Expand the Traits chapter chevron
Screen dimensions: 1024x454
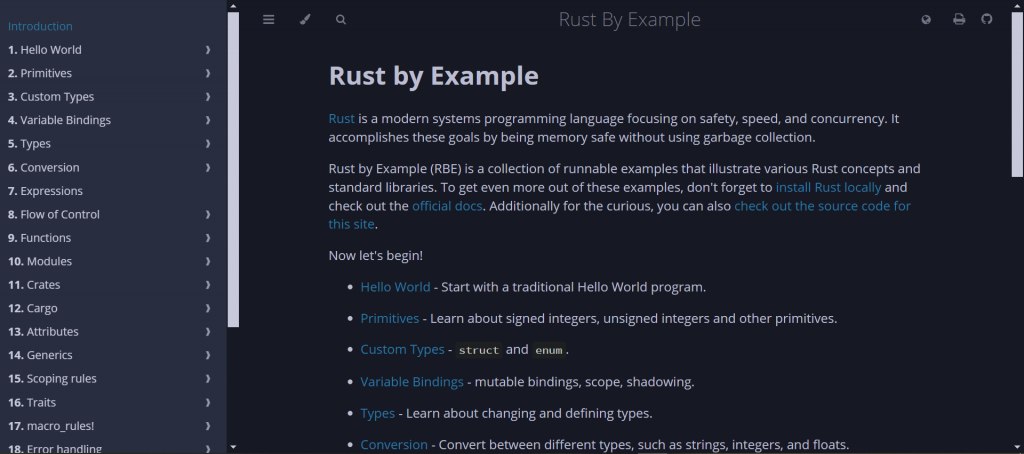click(x=208, y=402)
